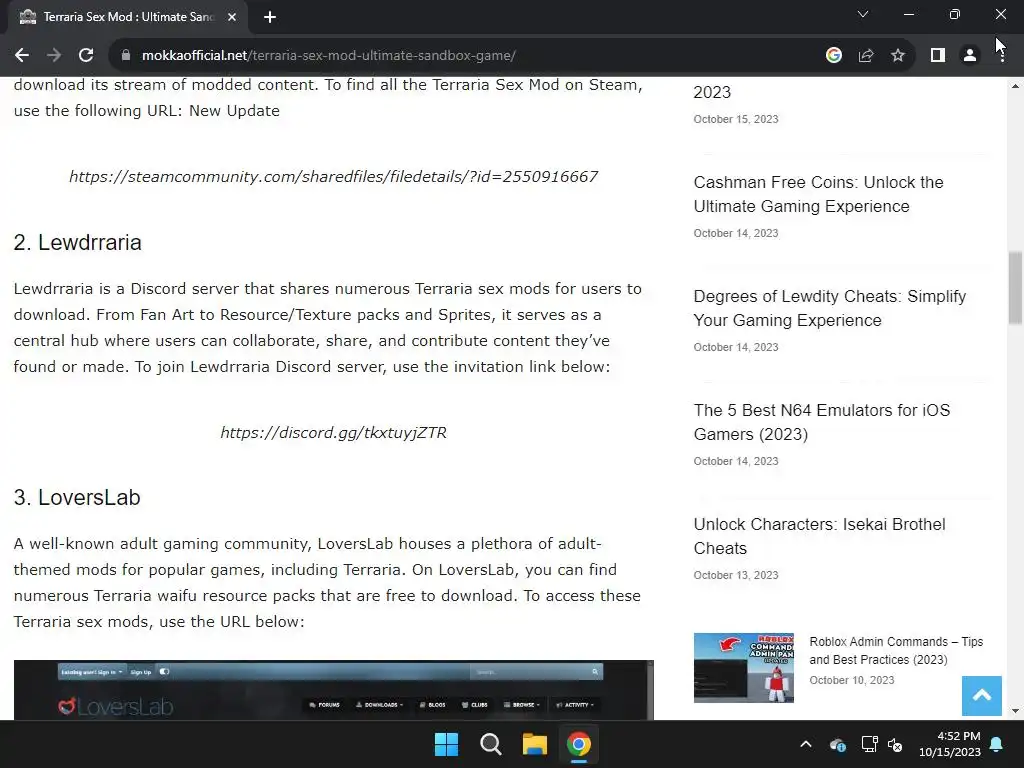Go back to the previous page
The width and height of the screenshot is (1024, 768).
(22, 56)
